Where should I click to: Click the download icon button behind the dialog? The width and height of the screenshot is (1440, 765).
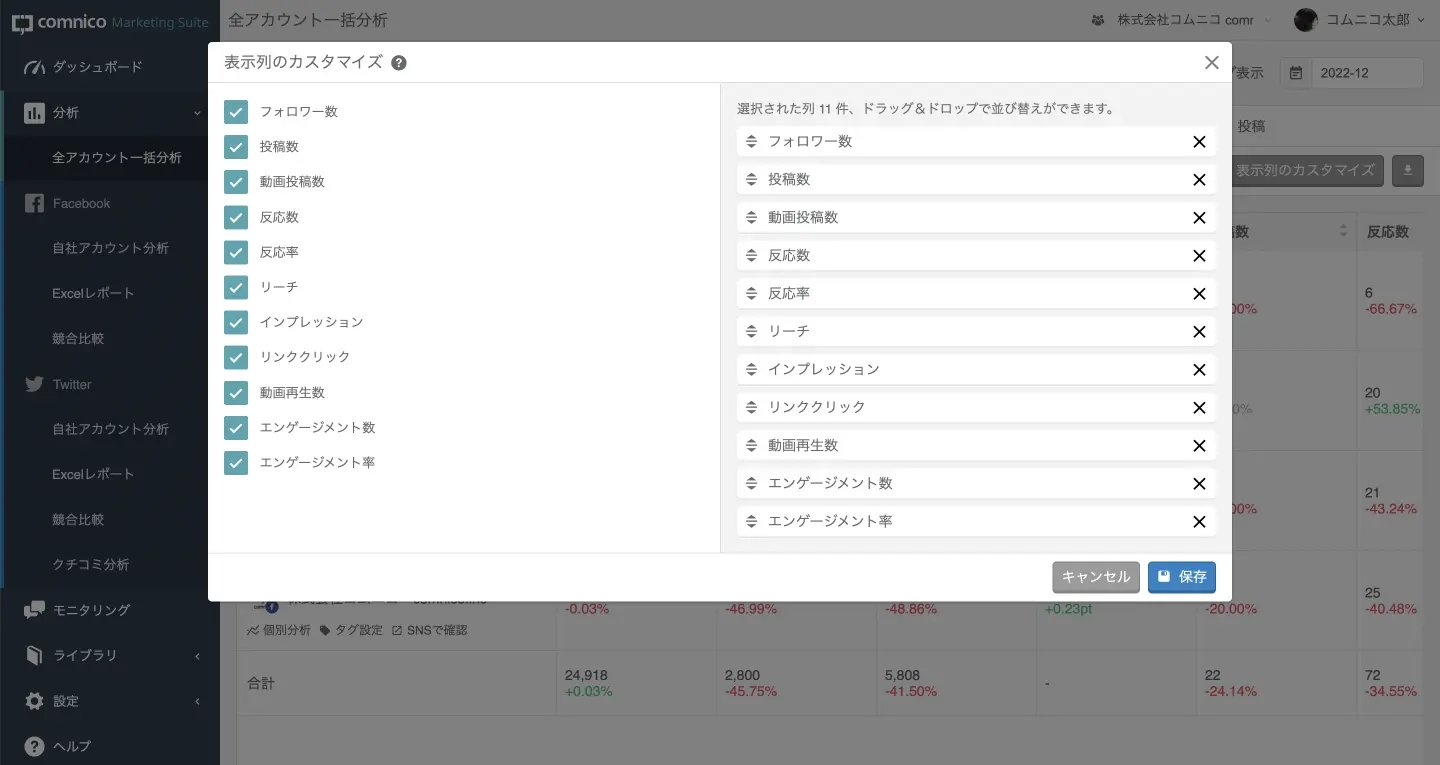1408,170
